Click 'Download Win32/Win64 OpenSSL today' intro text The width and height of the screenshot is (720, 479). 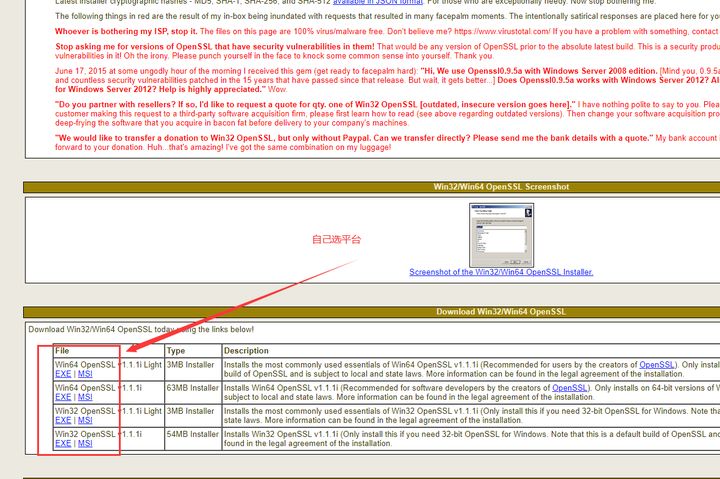pyautogui.click(x=141, y=329)
